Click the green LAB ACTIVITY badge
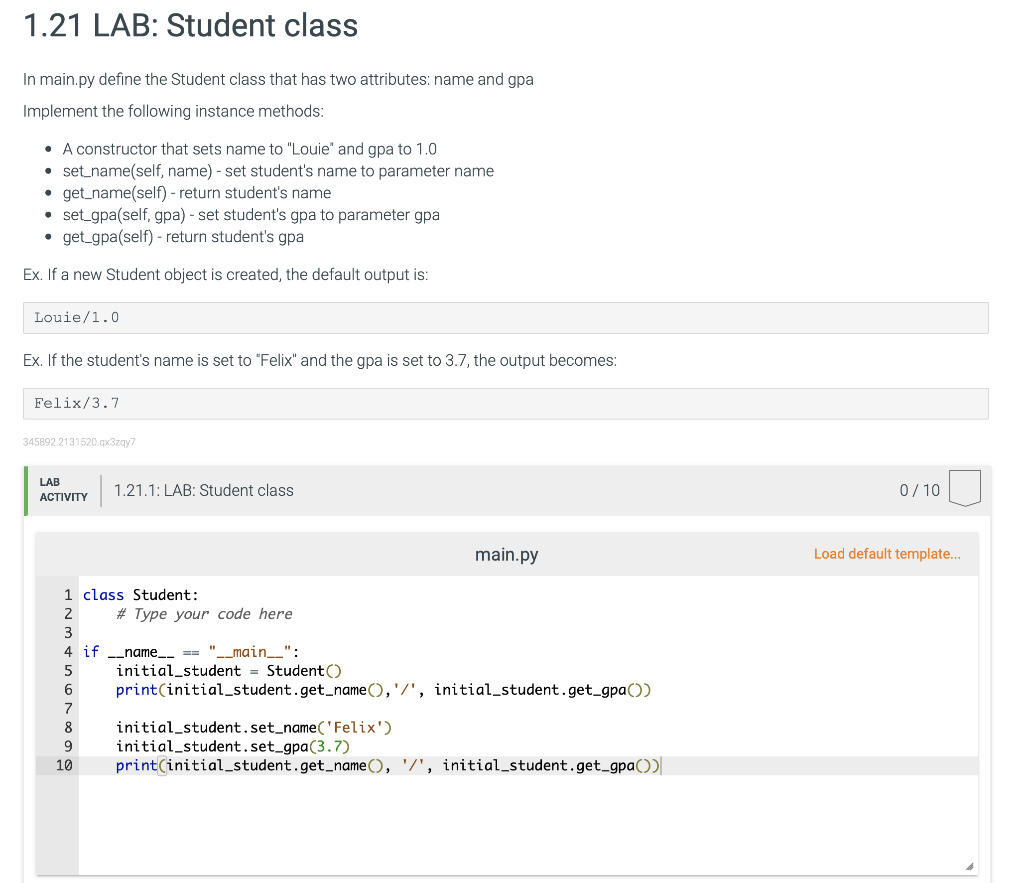The height and width of the screenshot is (883, 1024). click(62, 490)
